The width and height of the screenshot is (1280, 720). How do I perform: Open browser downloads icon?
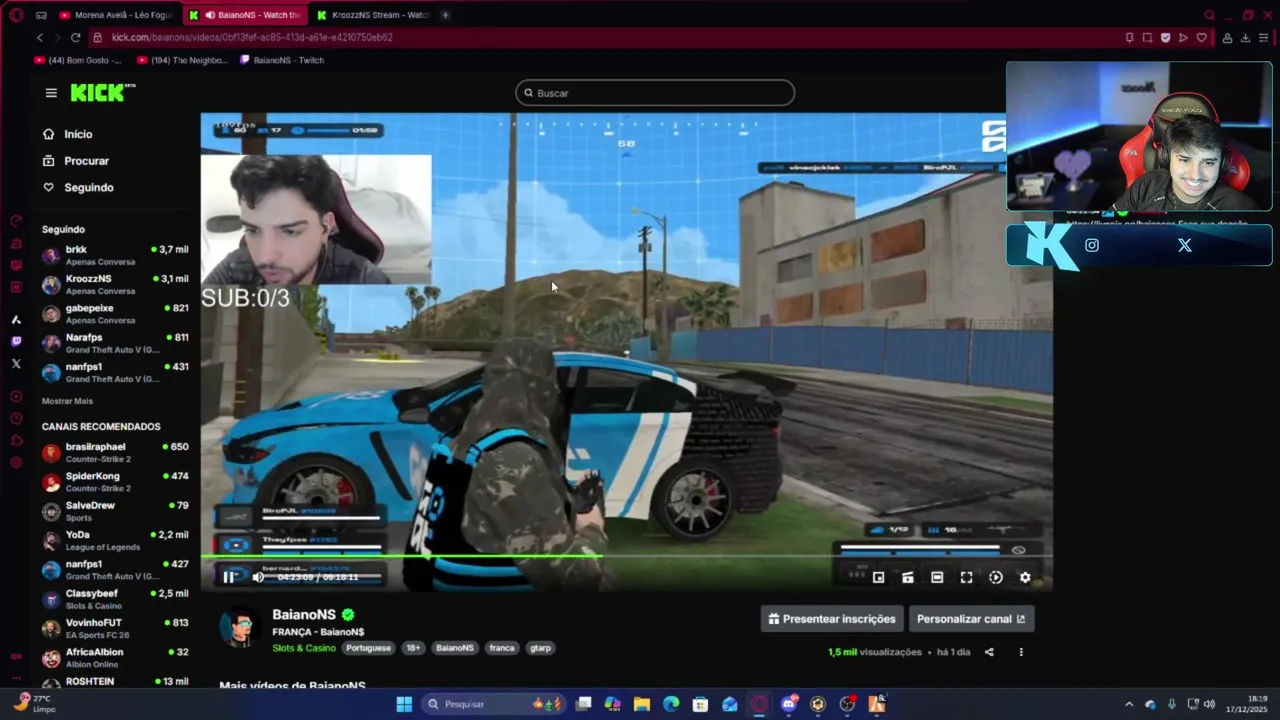tap(1245, 37)
